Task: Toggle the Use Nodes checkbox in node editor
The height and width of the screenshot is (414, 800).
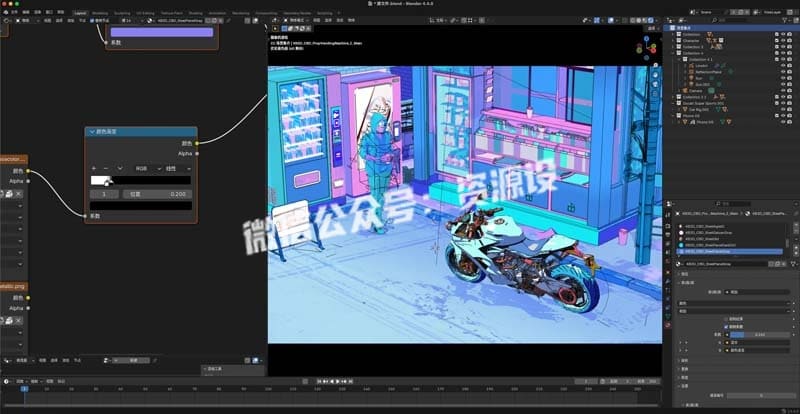Action: [92, 20]
